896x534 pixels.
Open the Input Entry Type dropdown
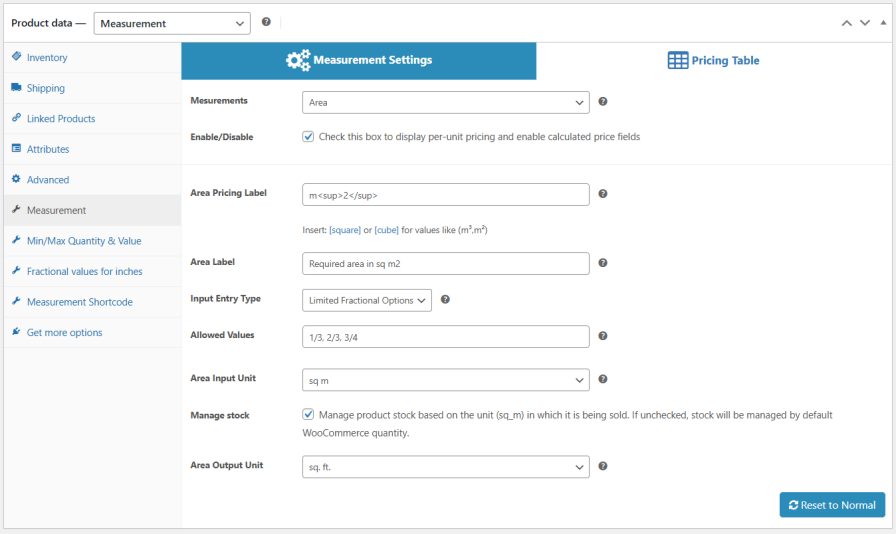click(x=367, y=300)
